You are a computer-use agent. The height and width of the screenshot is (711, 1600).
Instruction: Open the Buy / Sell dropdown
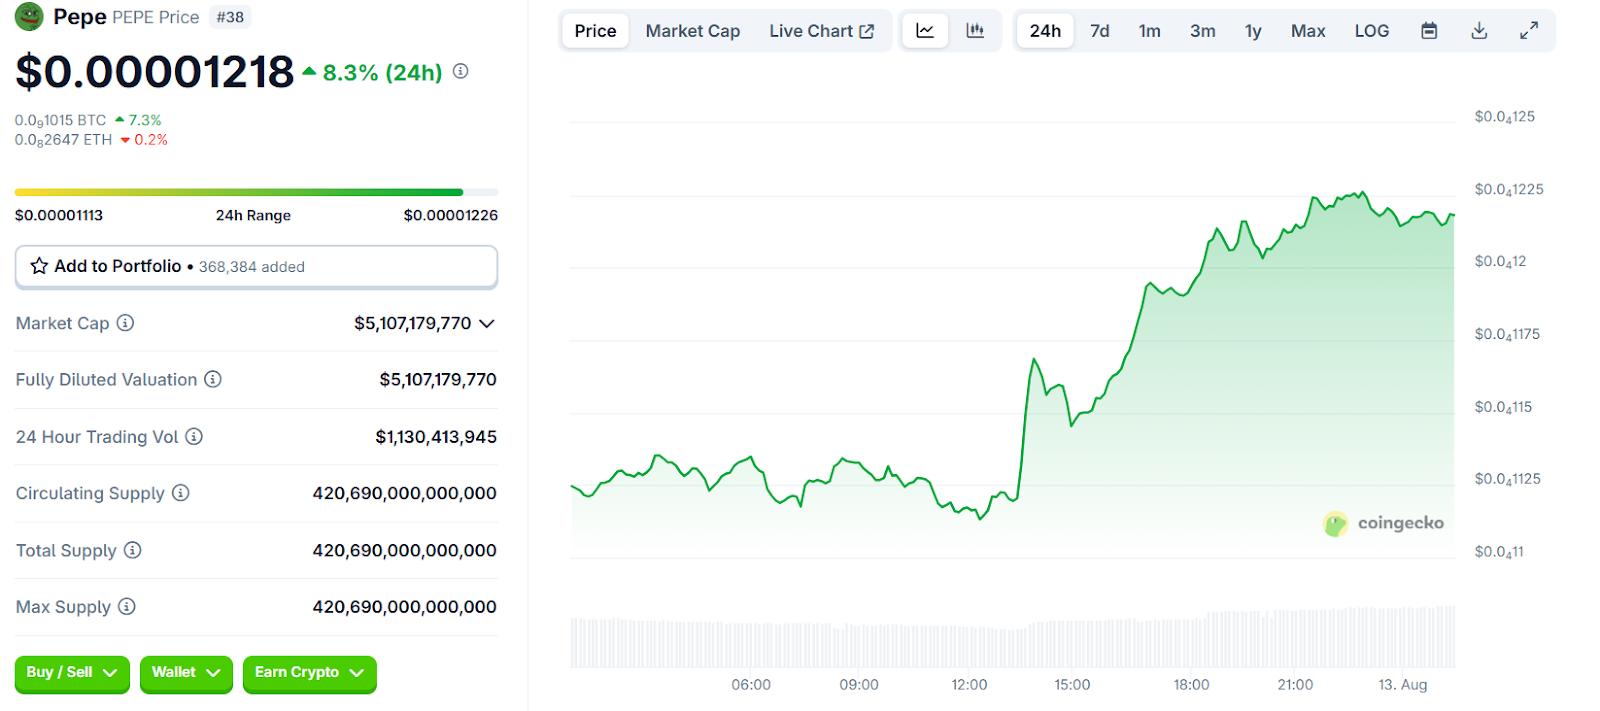tap(72, 673)
